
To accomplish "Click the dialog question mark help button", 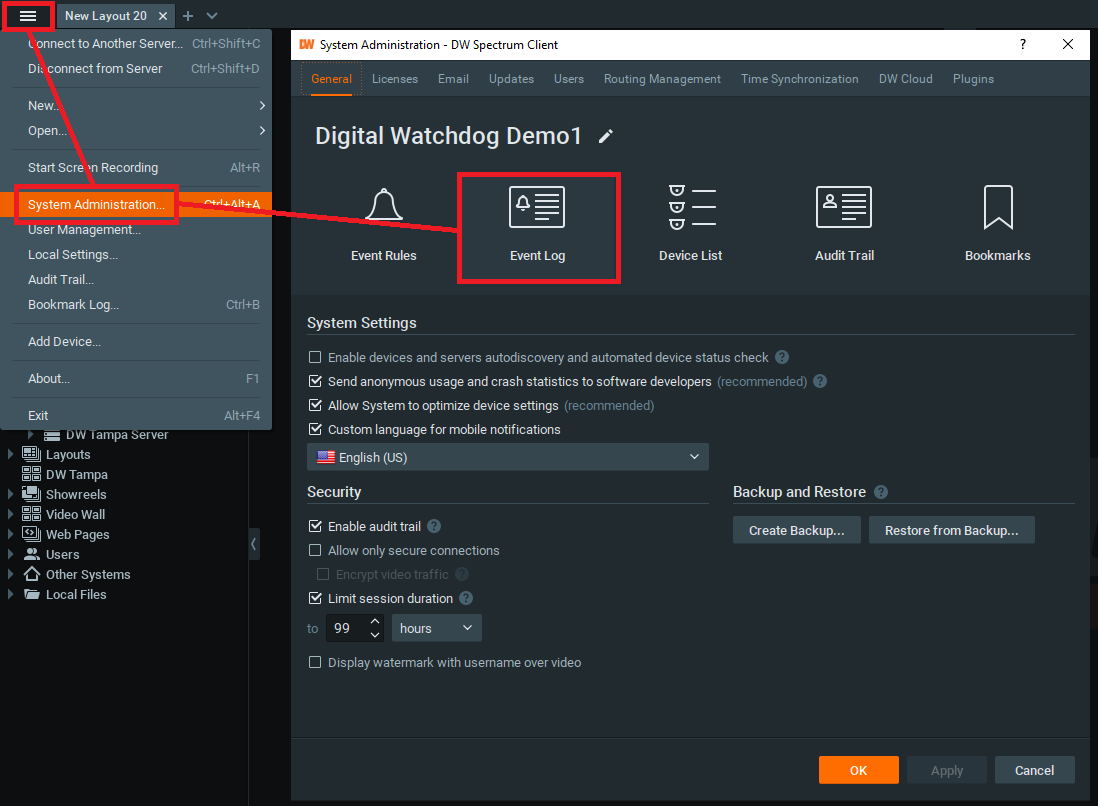I will click(1022, 44).
